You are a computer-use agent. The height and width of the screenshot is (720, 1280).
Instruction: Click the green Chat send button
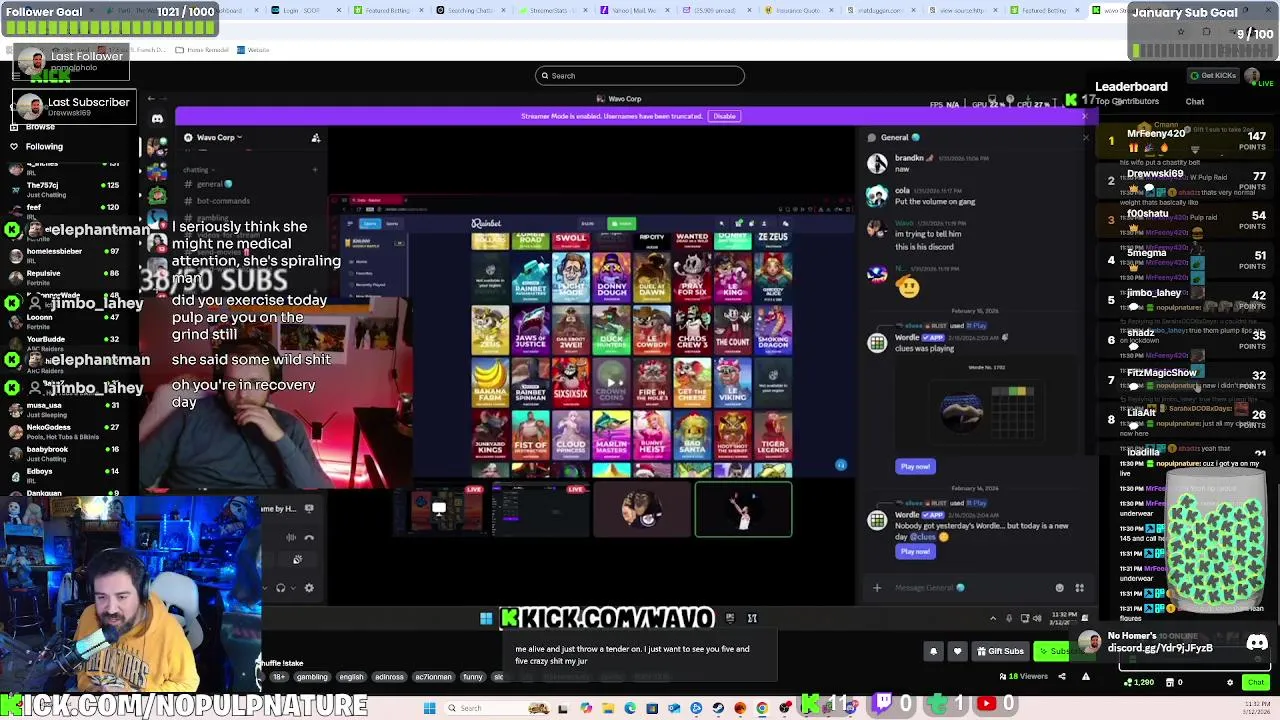pyautogui.click(x=1255, y=683)
